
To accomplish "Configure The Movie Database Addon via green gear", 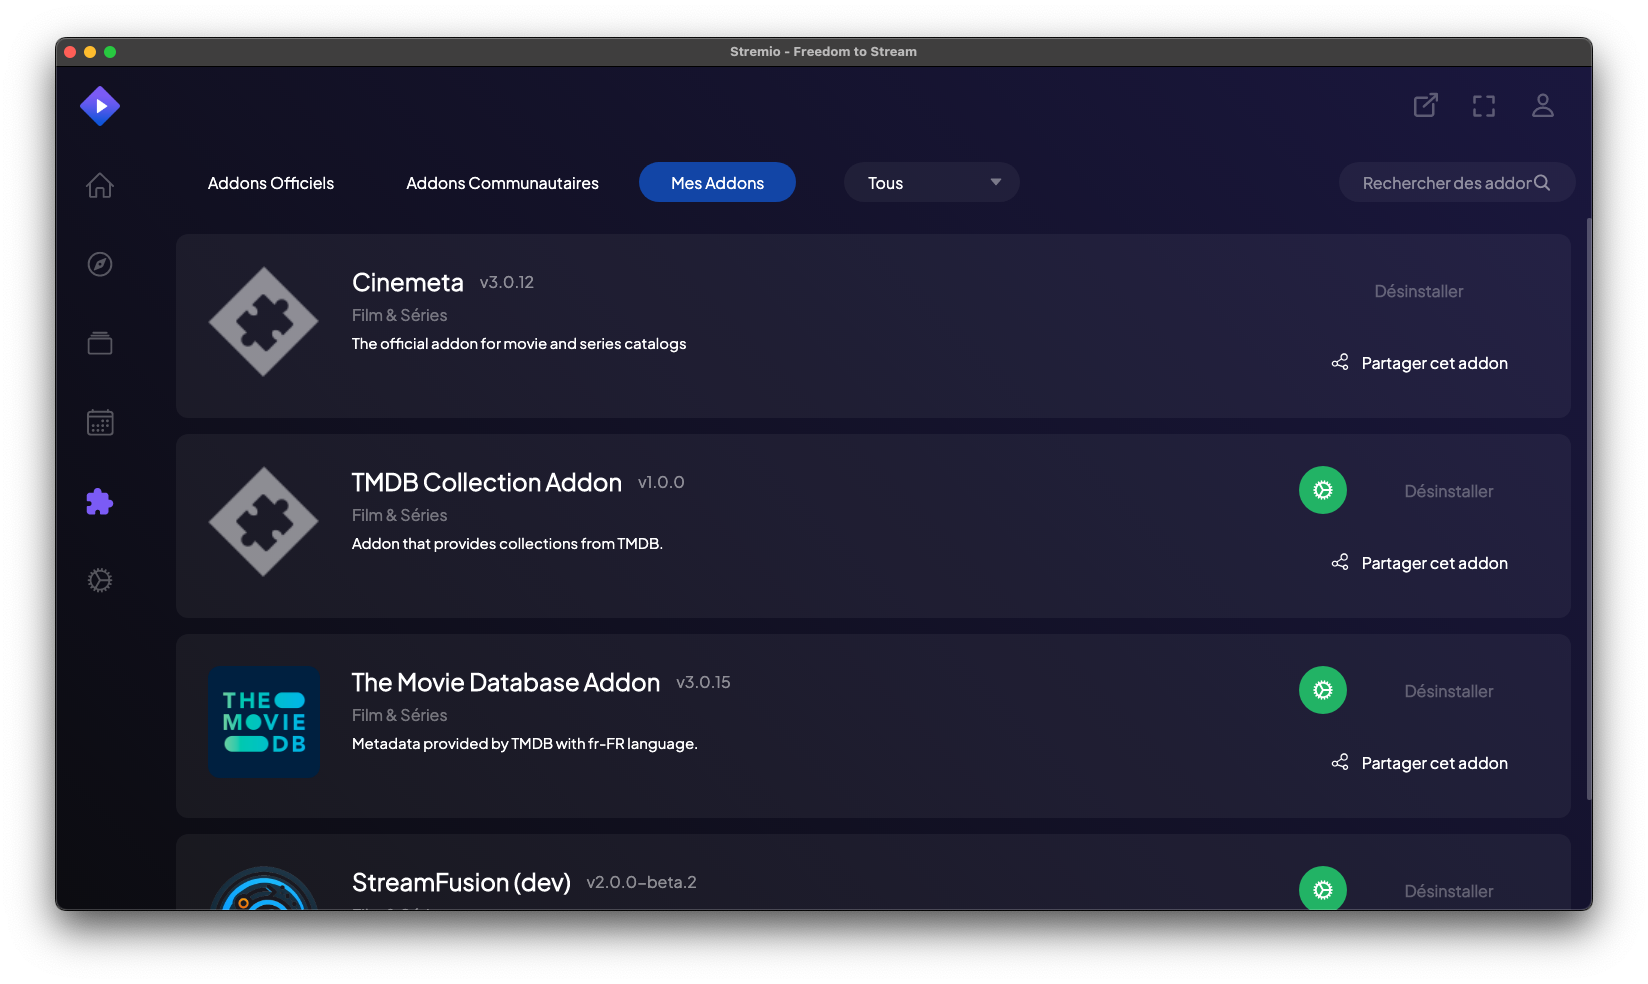I will (1323, 690).
